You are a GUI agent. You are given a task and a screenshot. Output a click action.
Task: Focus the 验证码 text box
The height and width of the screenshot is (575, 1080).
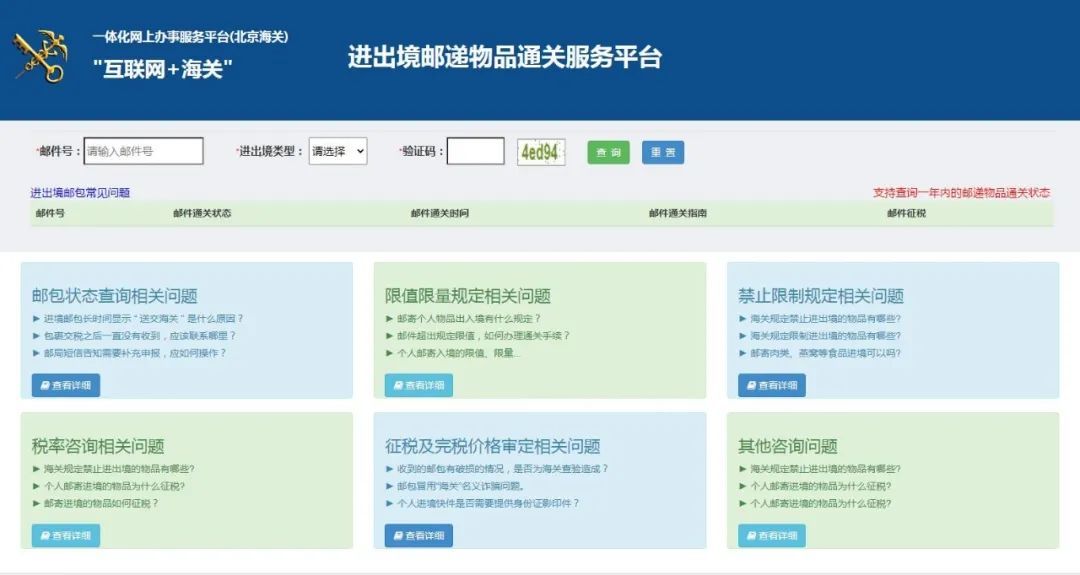(475, 151)
